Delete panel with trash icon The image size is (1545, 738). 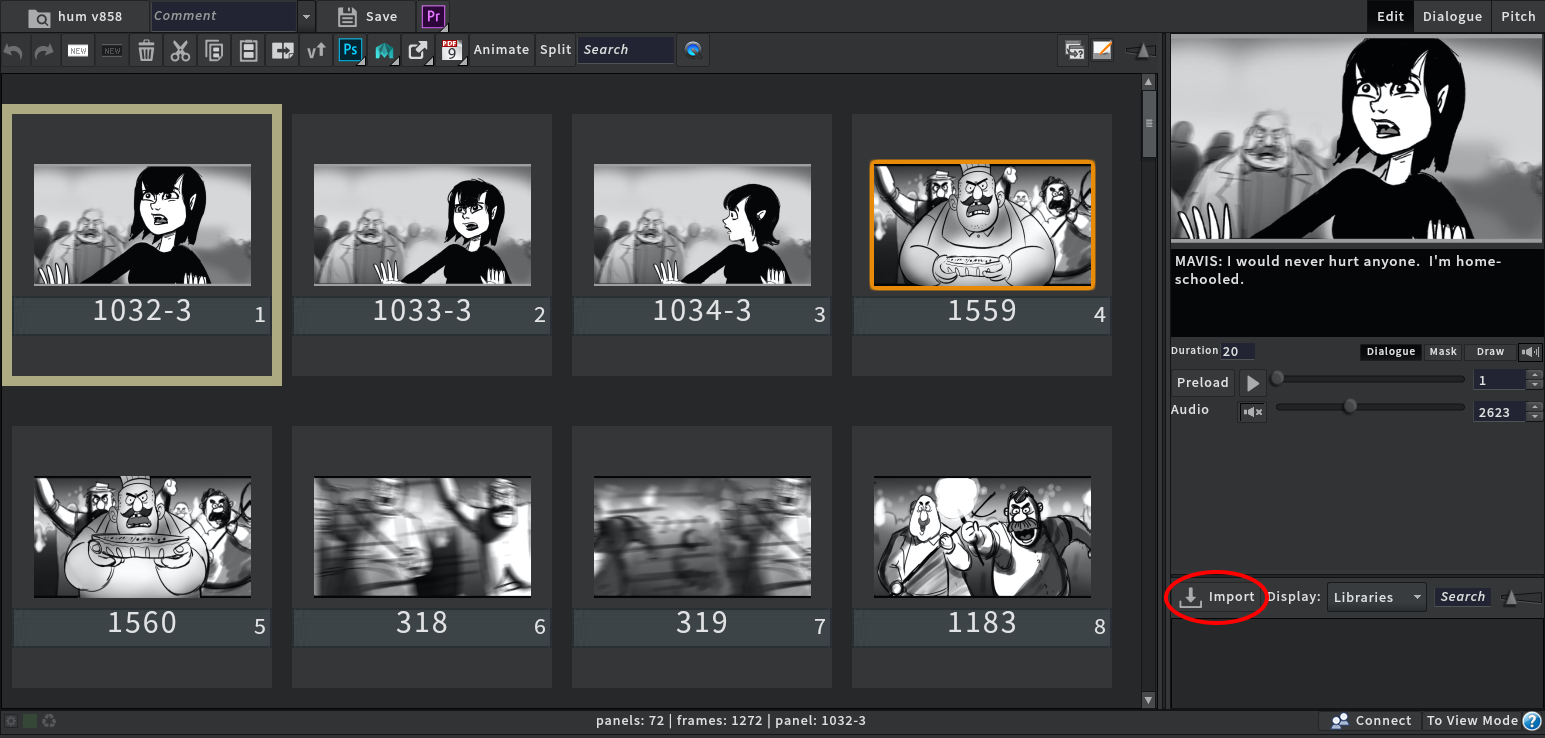[x=146, y=50]
